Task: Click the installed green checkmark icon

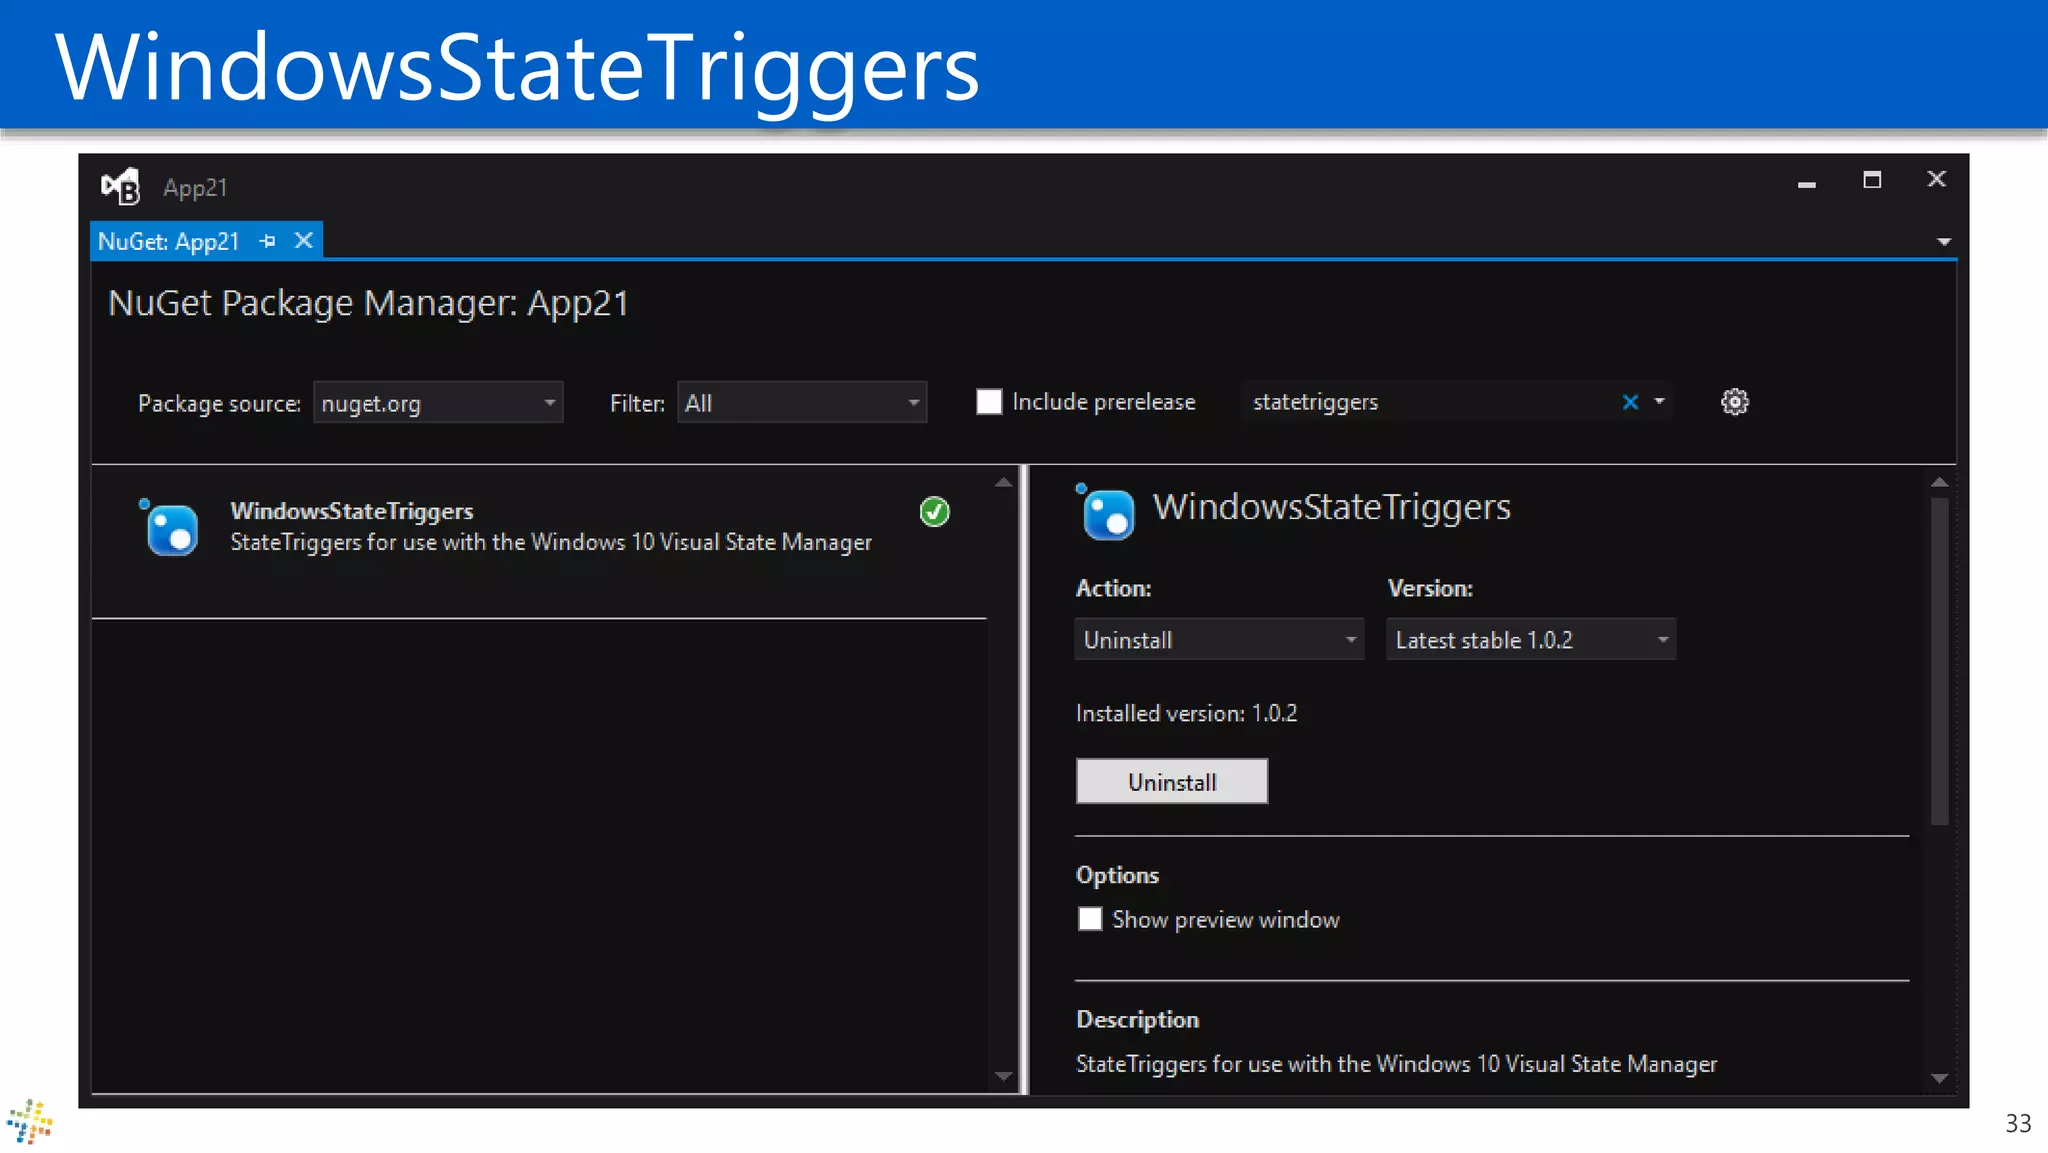Action: [934, 512]
